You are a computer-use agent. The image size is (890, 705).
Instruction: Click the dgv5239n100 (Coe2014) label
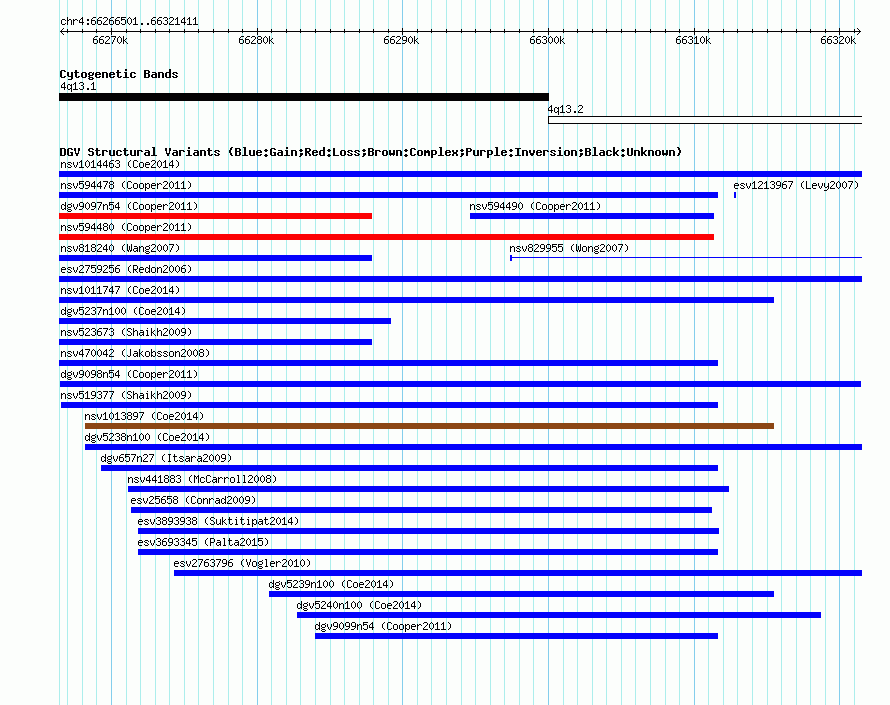[x=331, y=585]
